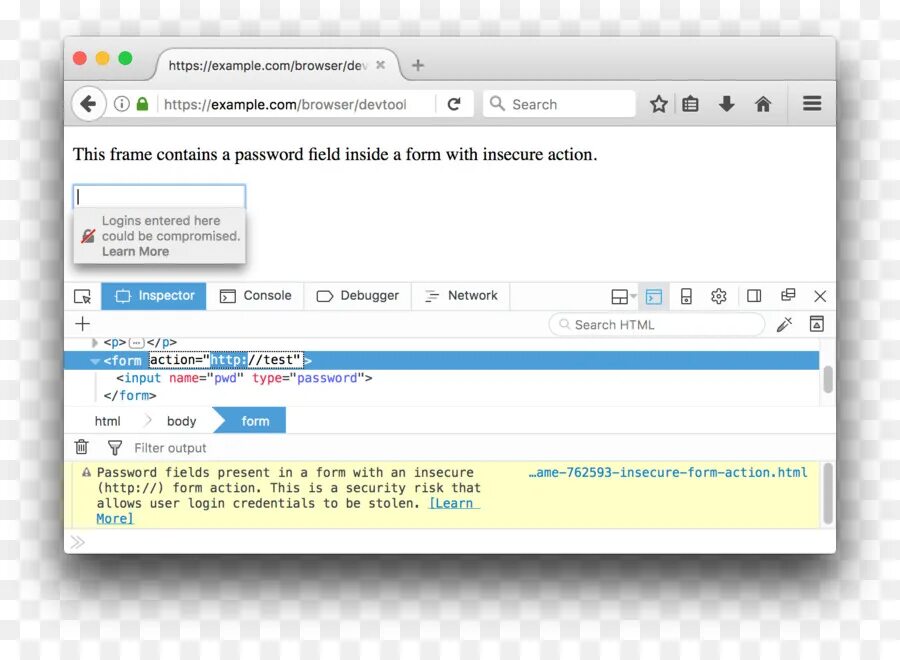Open devtools in separate window icon
The width and height of the screenshot is (900, 660).
788,295
